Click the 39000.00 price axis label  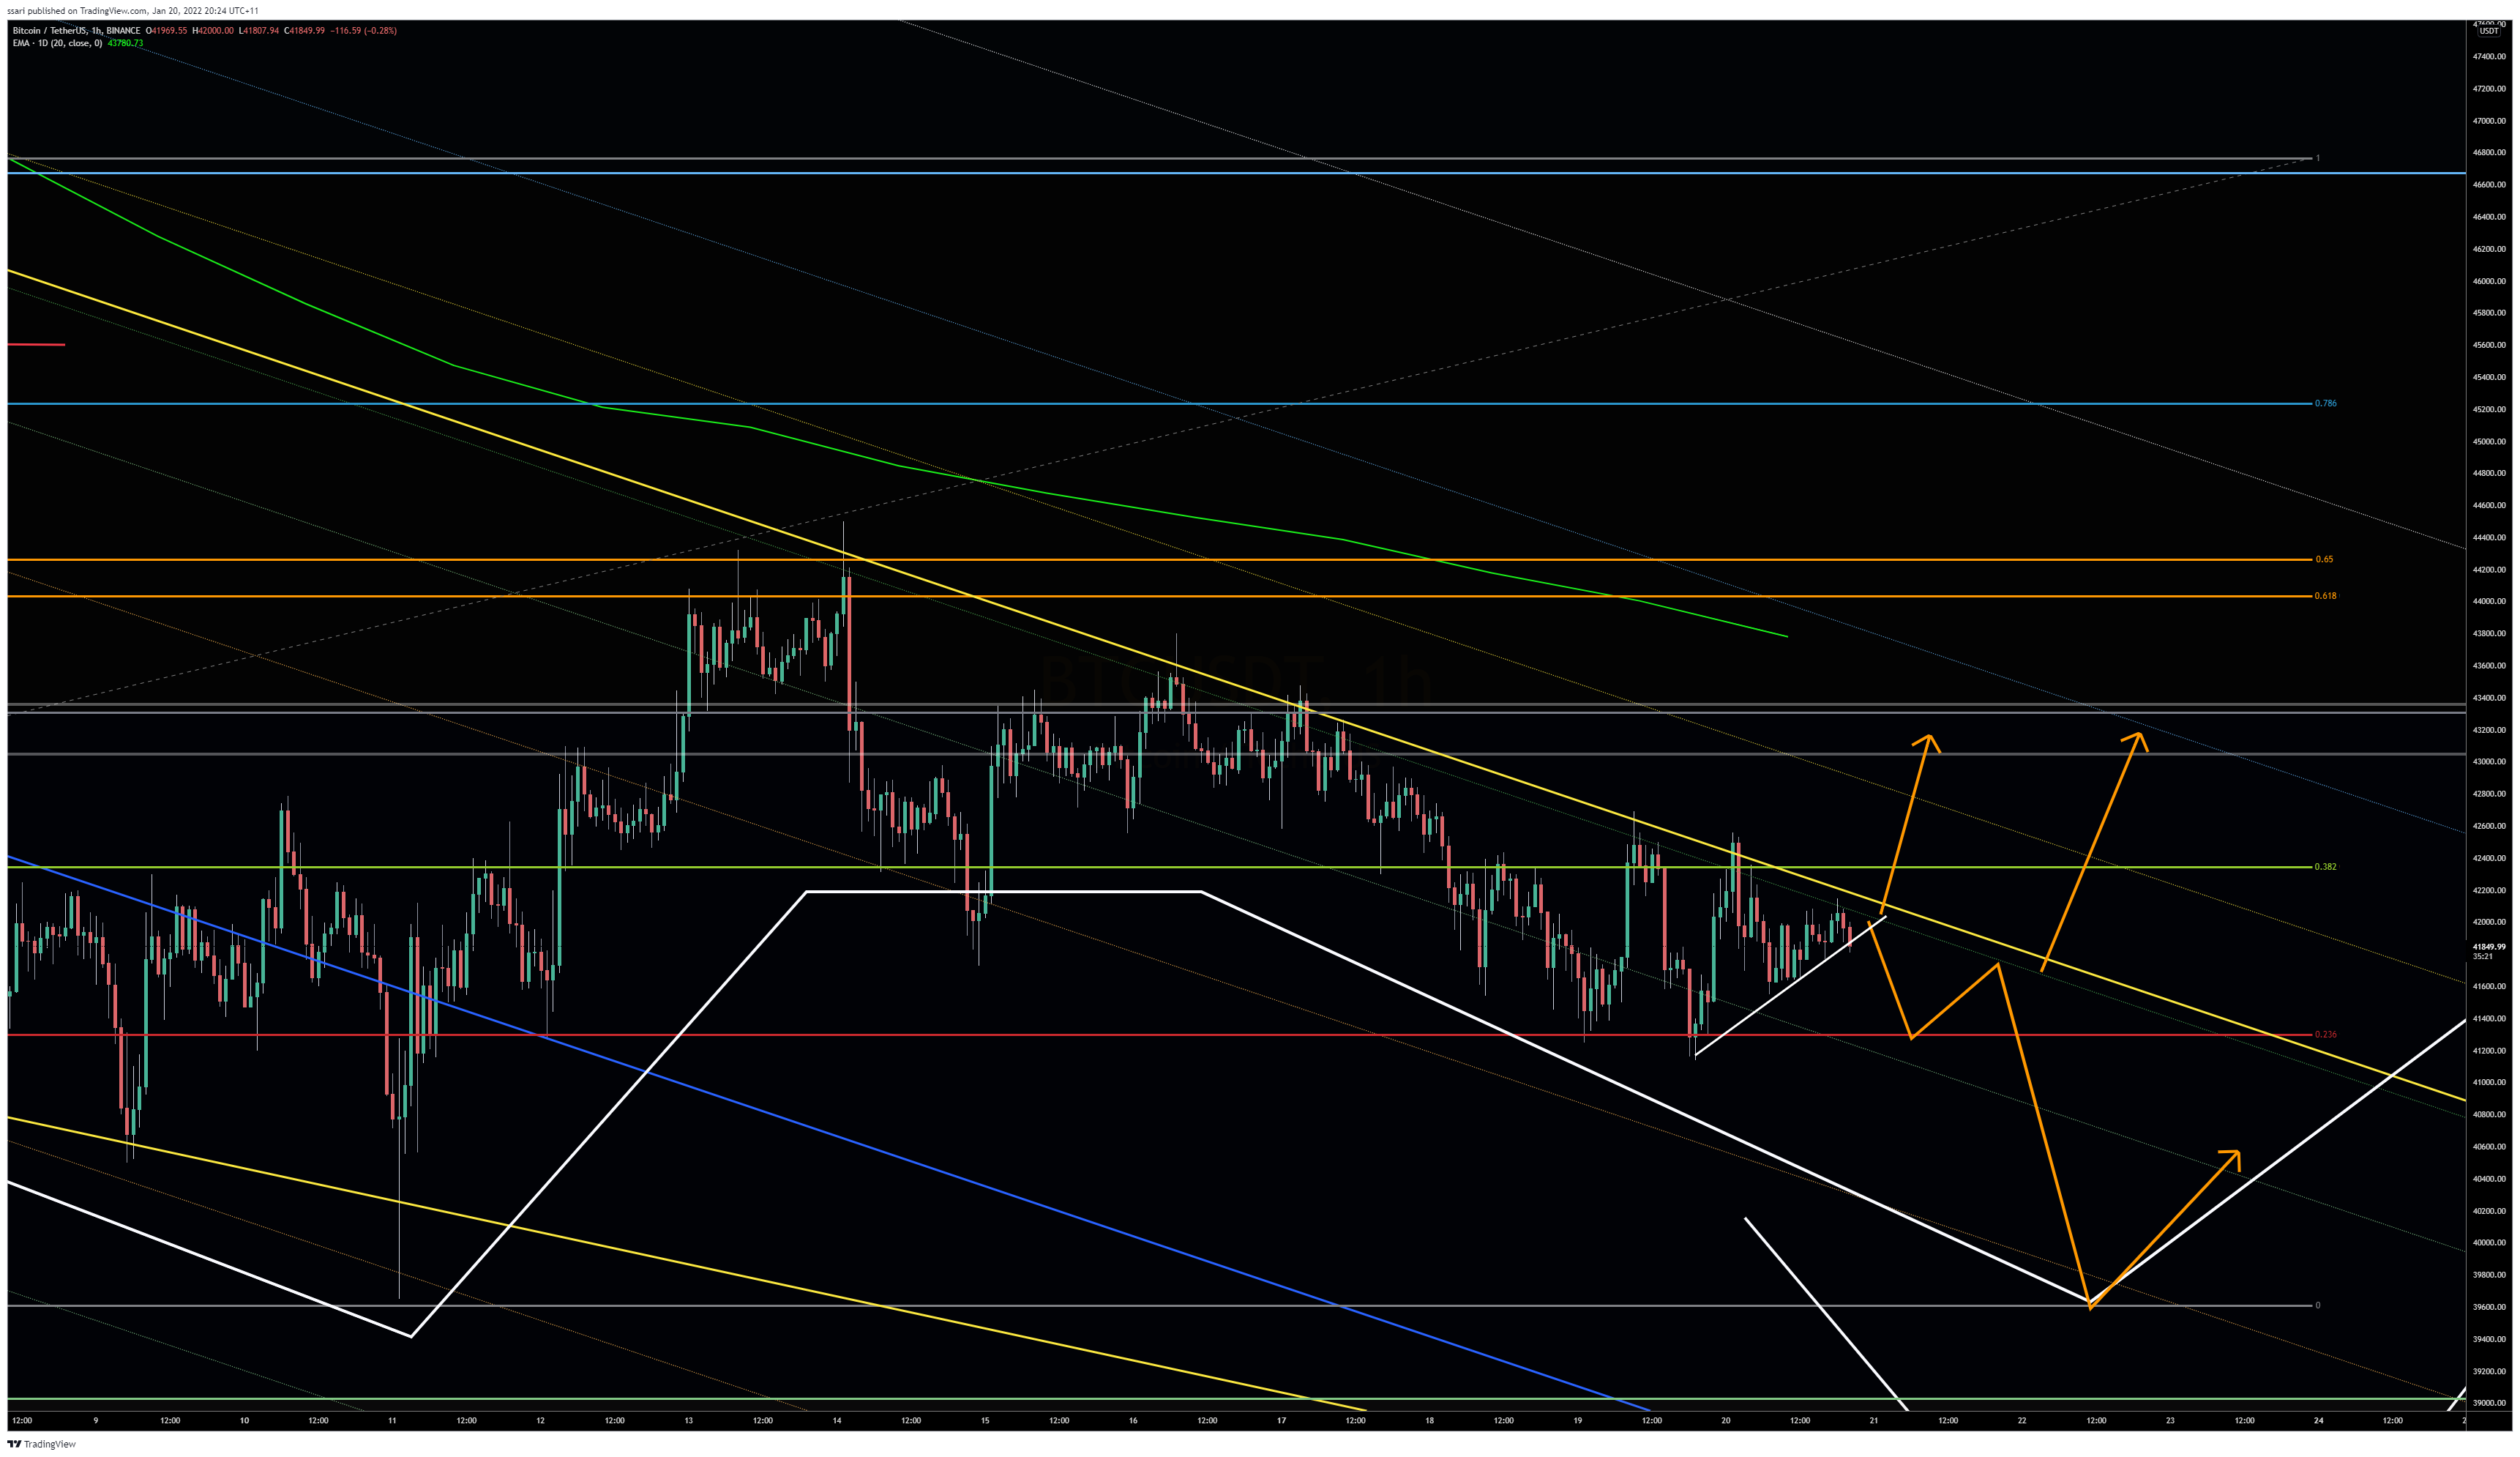2489,1403
